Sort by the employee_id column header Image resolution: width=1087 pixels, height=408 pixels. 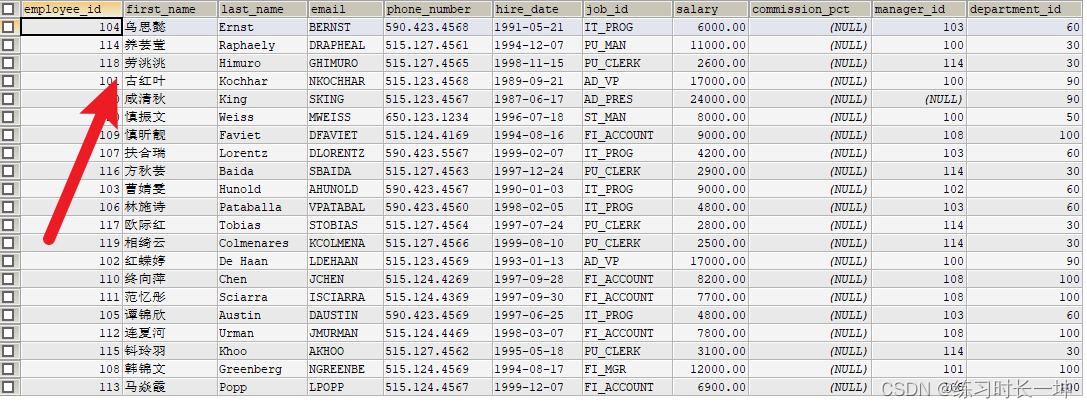click(72, 9)
